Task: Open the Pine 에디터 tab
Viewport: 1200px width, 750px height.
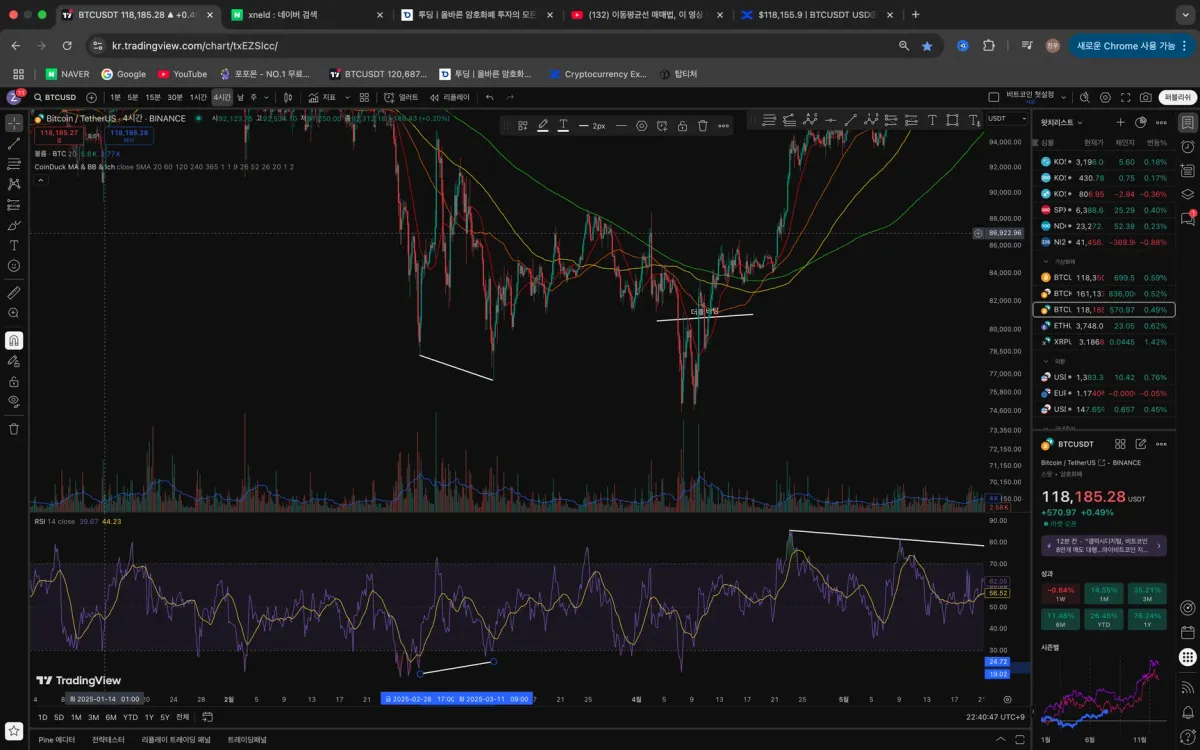Action: point(57,739)
